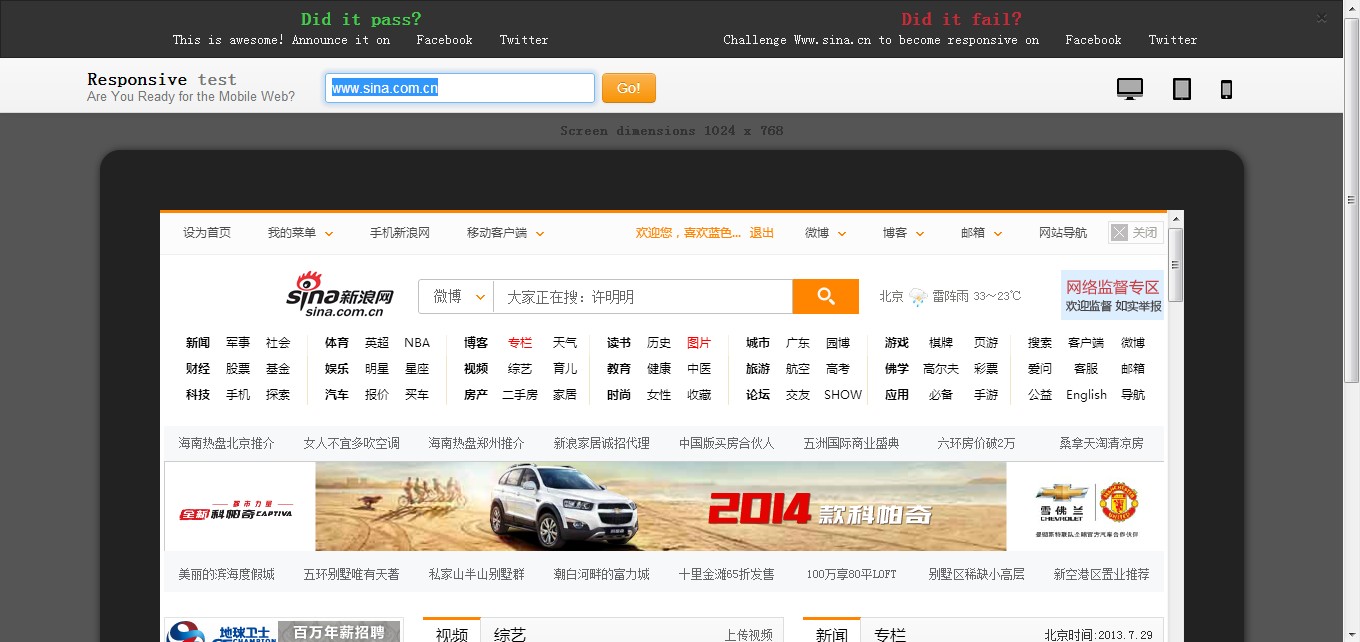Screen dimensions: 1360x642
Task: Switch to mobile phone preview icon
Action: 1226,89
